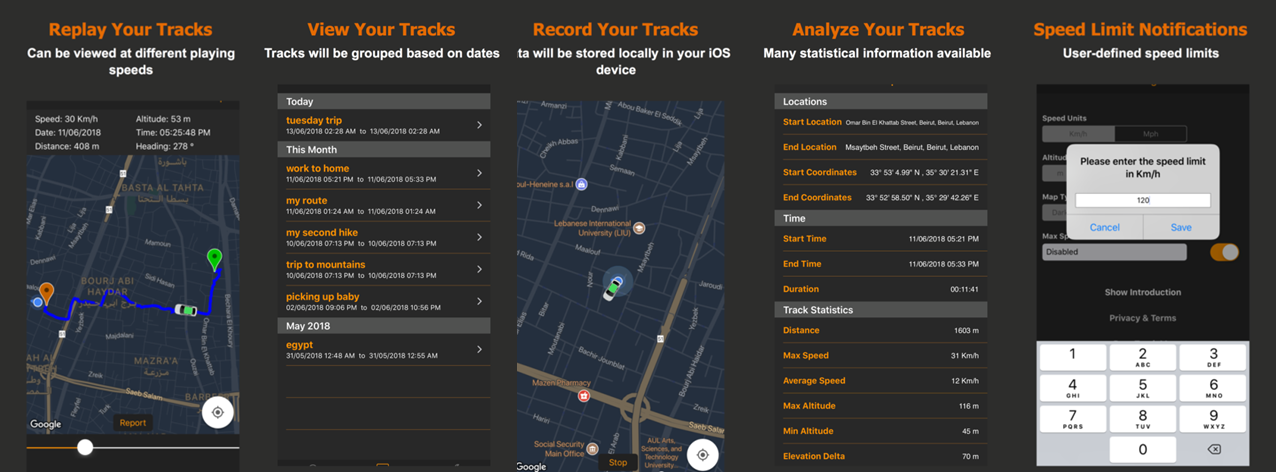Open the trip to mountains chevron
The image size is (1276, 472).
(x=479, y=269)
